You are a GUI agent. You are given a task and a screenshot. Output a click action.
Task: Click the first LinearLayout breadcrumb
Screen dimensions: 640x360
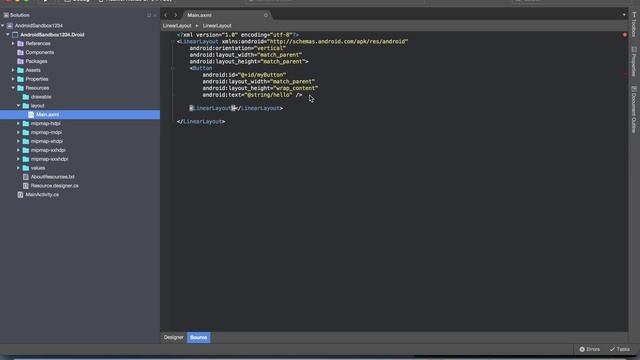click(177, 26)
